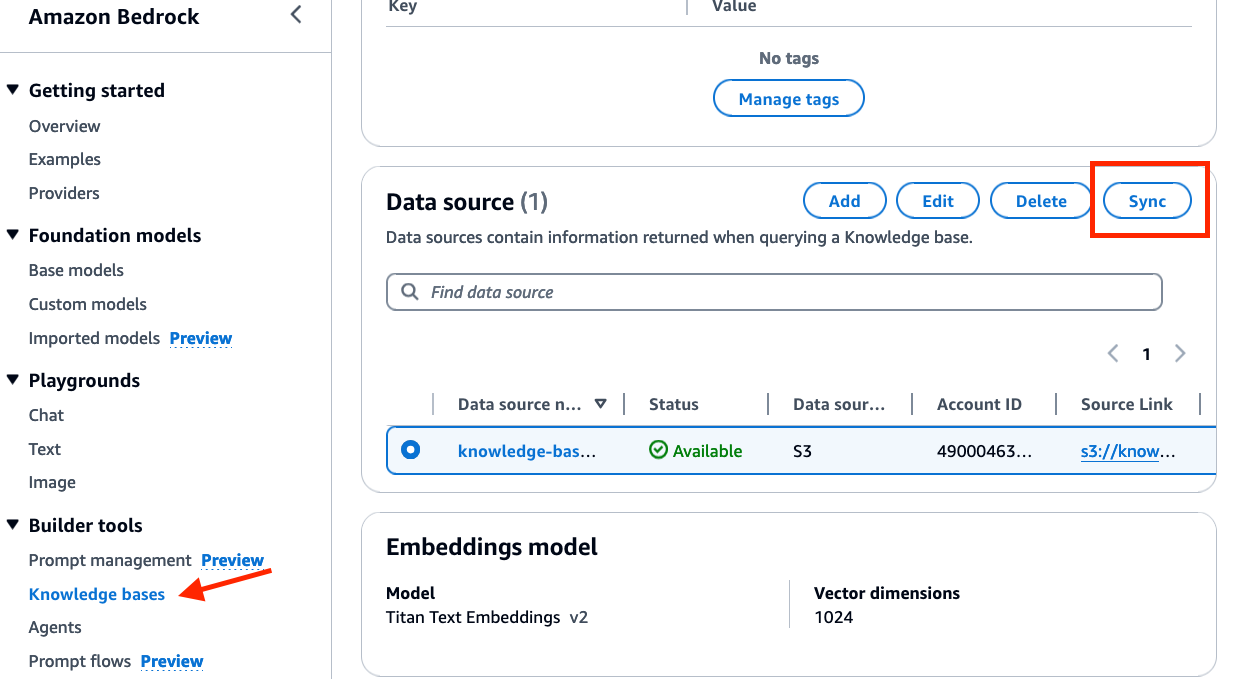Click the Account ID column header
Screen dimensions: 1242x679
pos(979,404)
